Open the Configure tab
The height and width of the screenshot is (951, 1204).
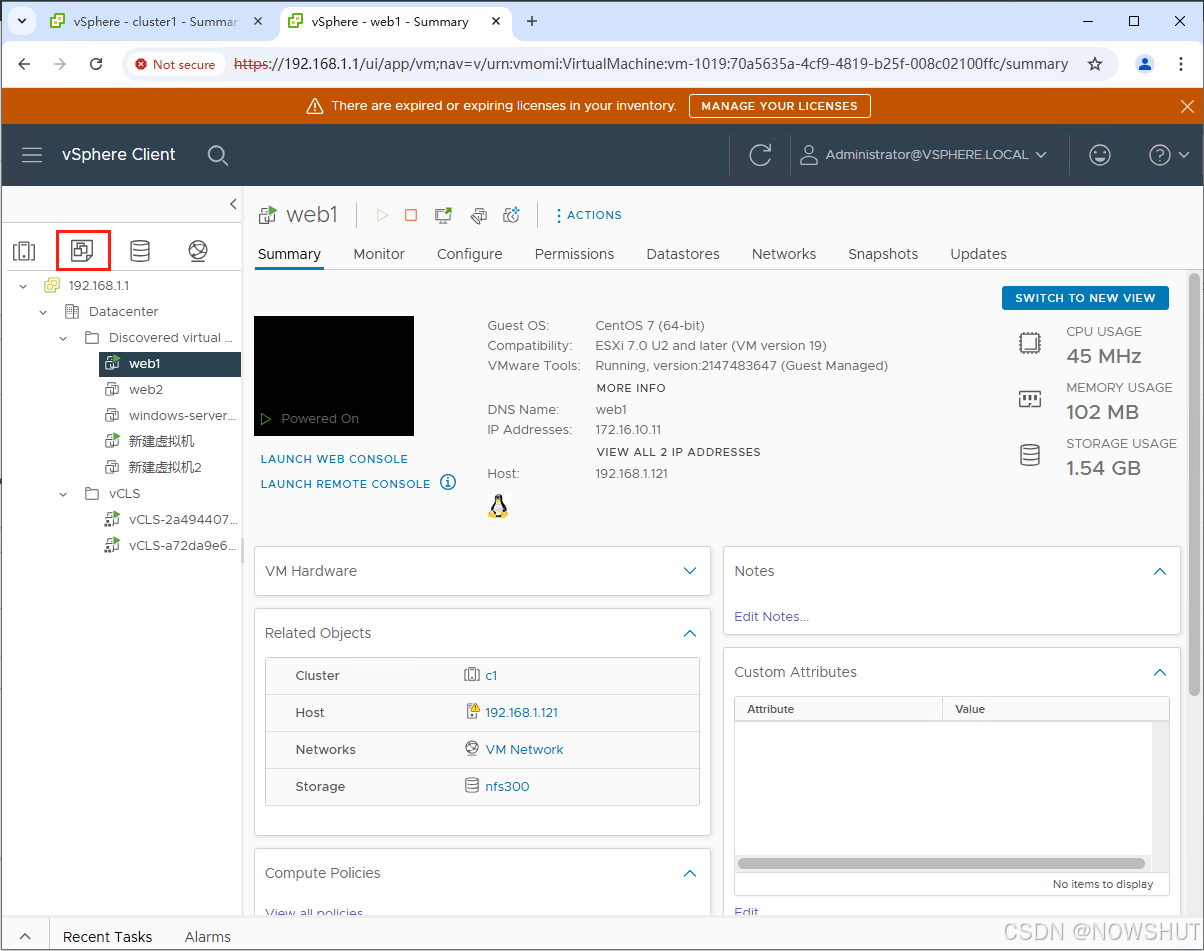[469, 254]
